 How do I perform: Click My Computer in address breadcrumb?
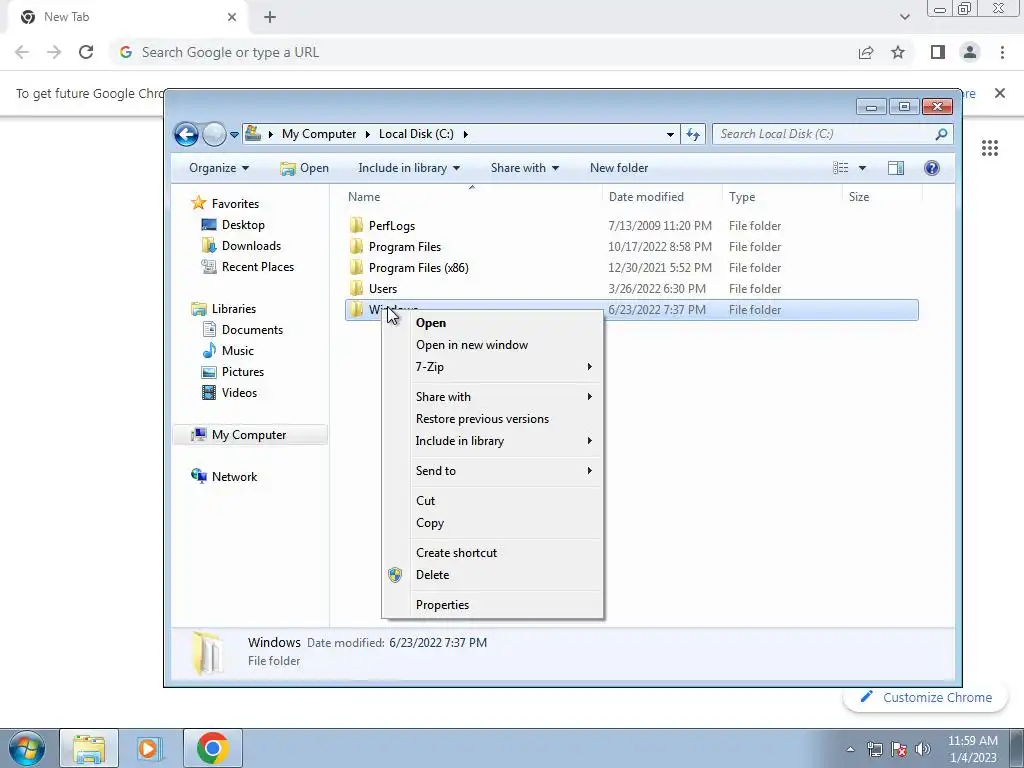[319, 134]
